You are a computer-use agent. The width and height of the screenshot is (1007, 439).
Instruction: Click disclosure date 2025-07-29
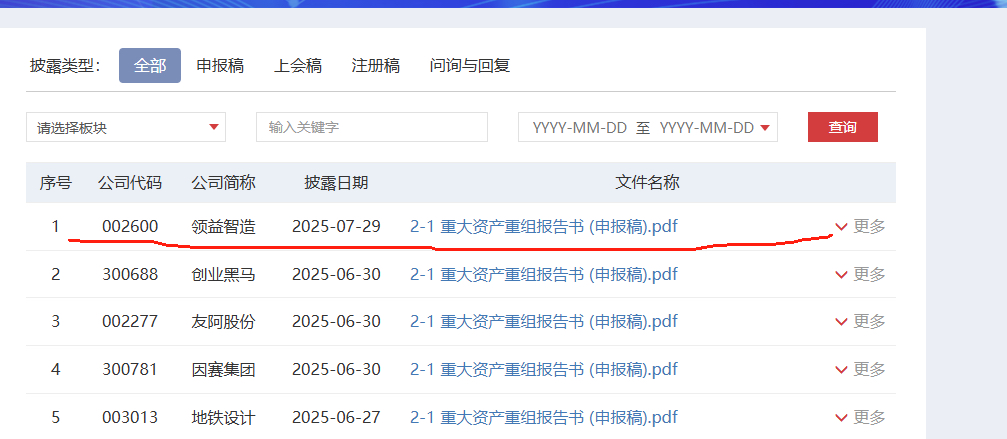coord(336,227)
